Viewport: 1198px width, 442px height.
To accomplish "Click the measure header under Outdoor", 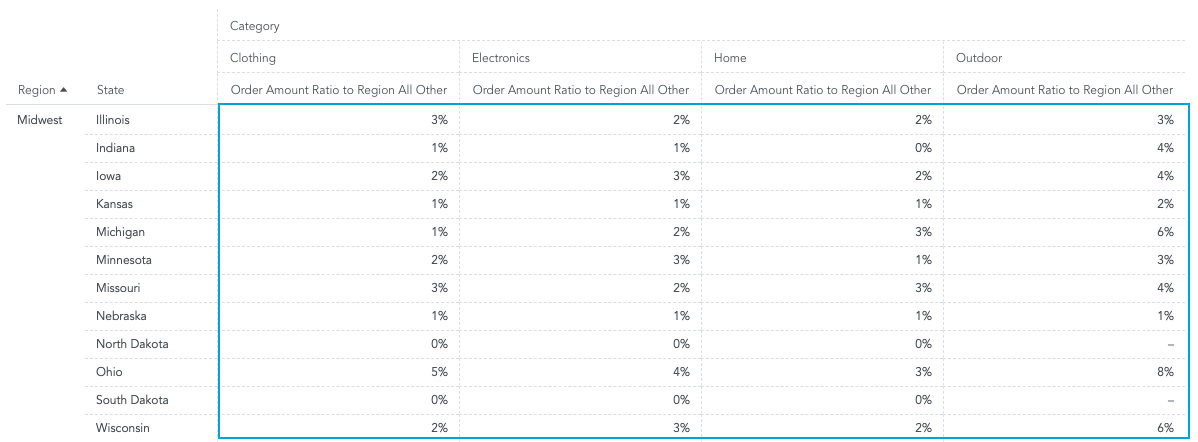I will 1064,90.
